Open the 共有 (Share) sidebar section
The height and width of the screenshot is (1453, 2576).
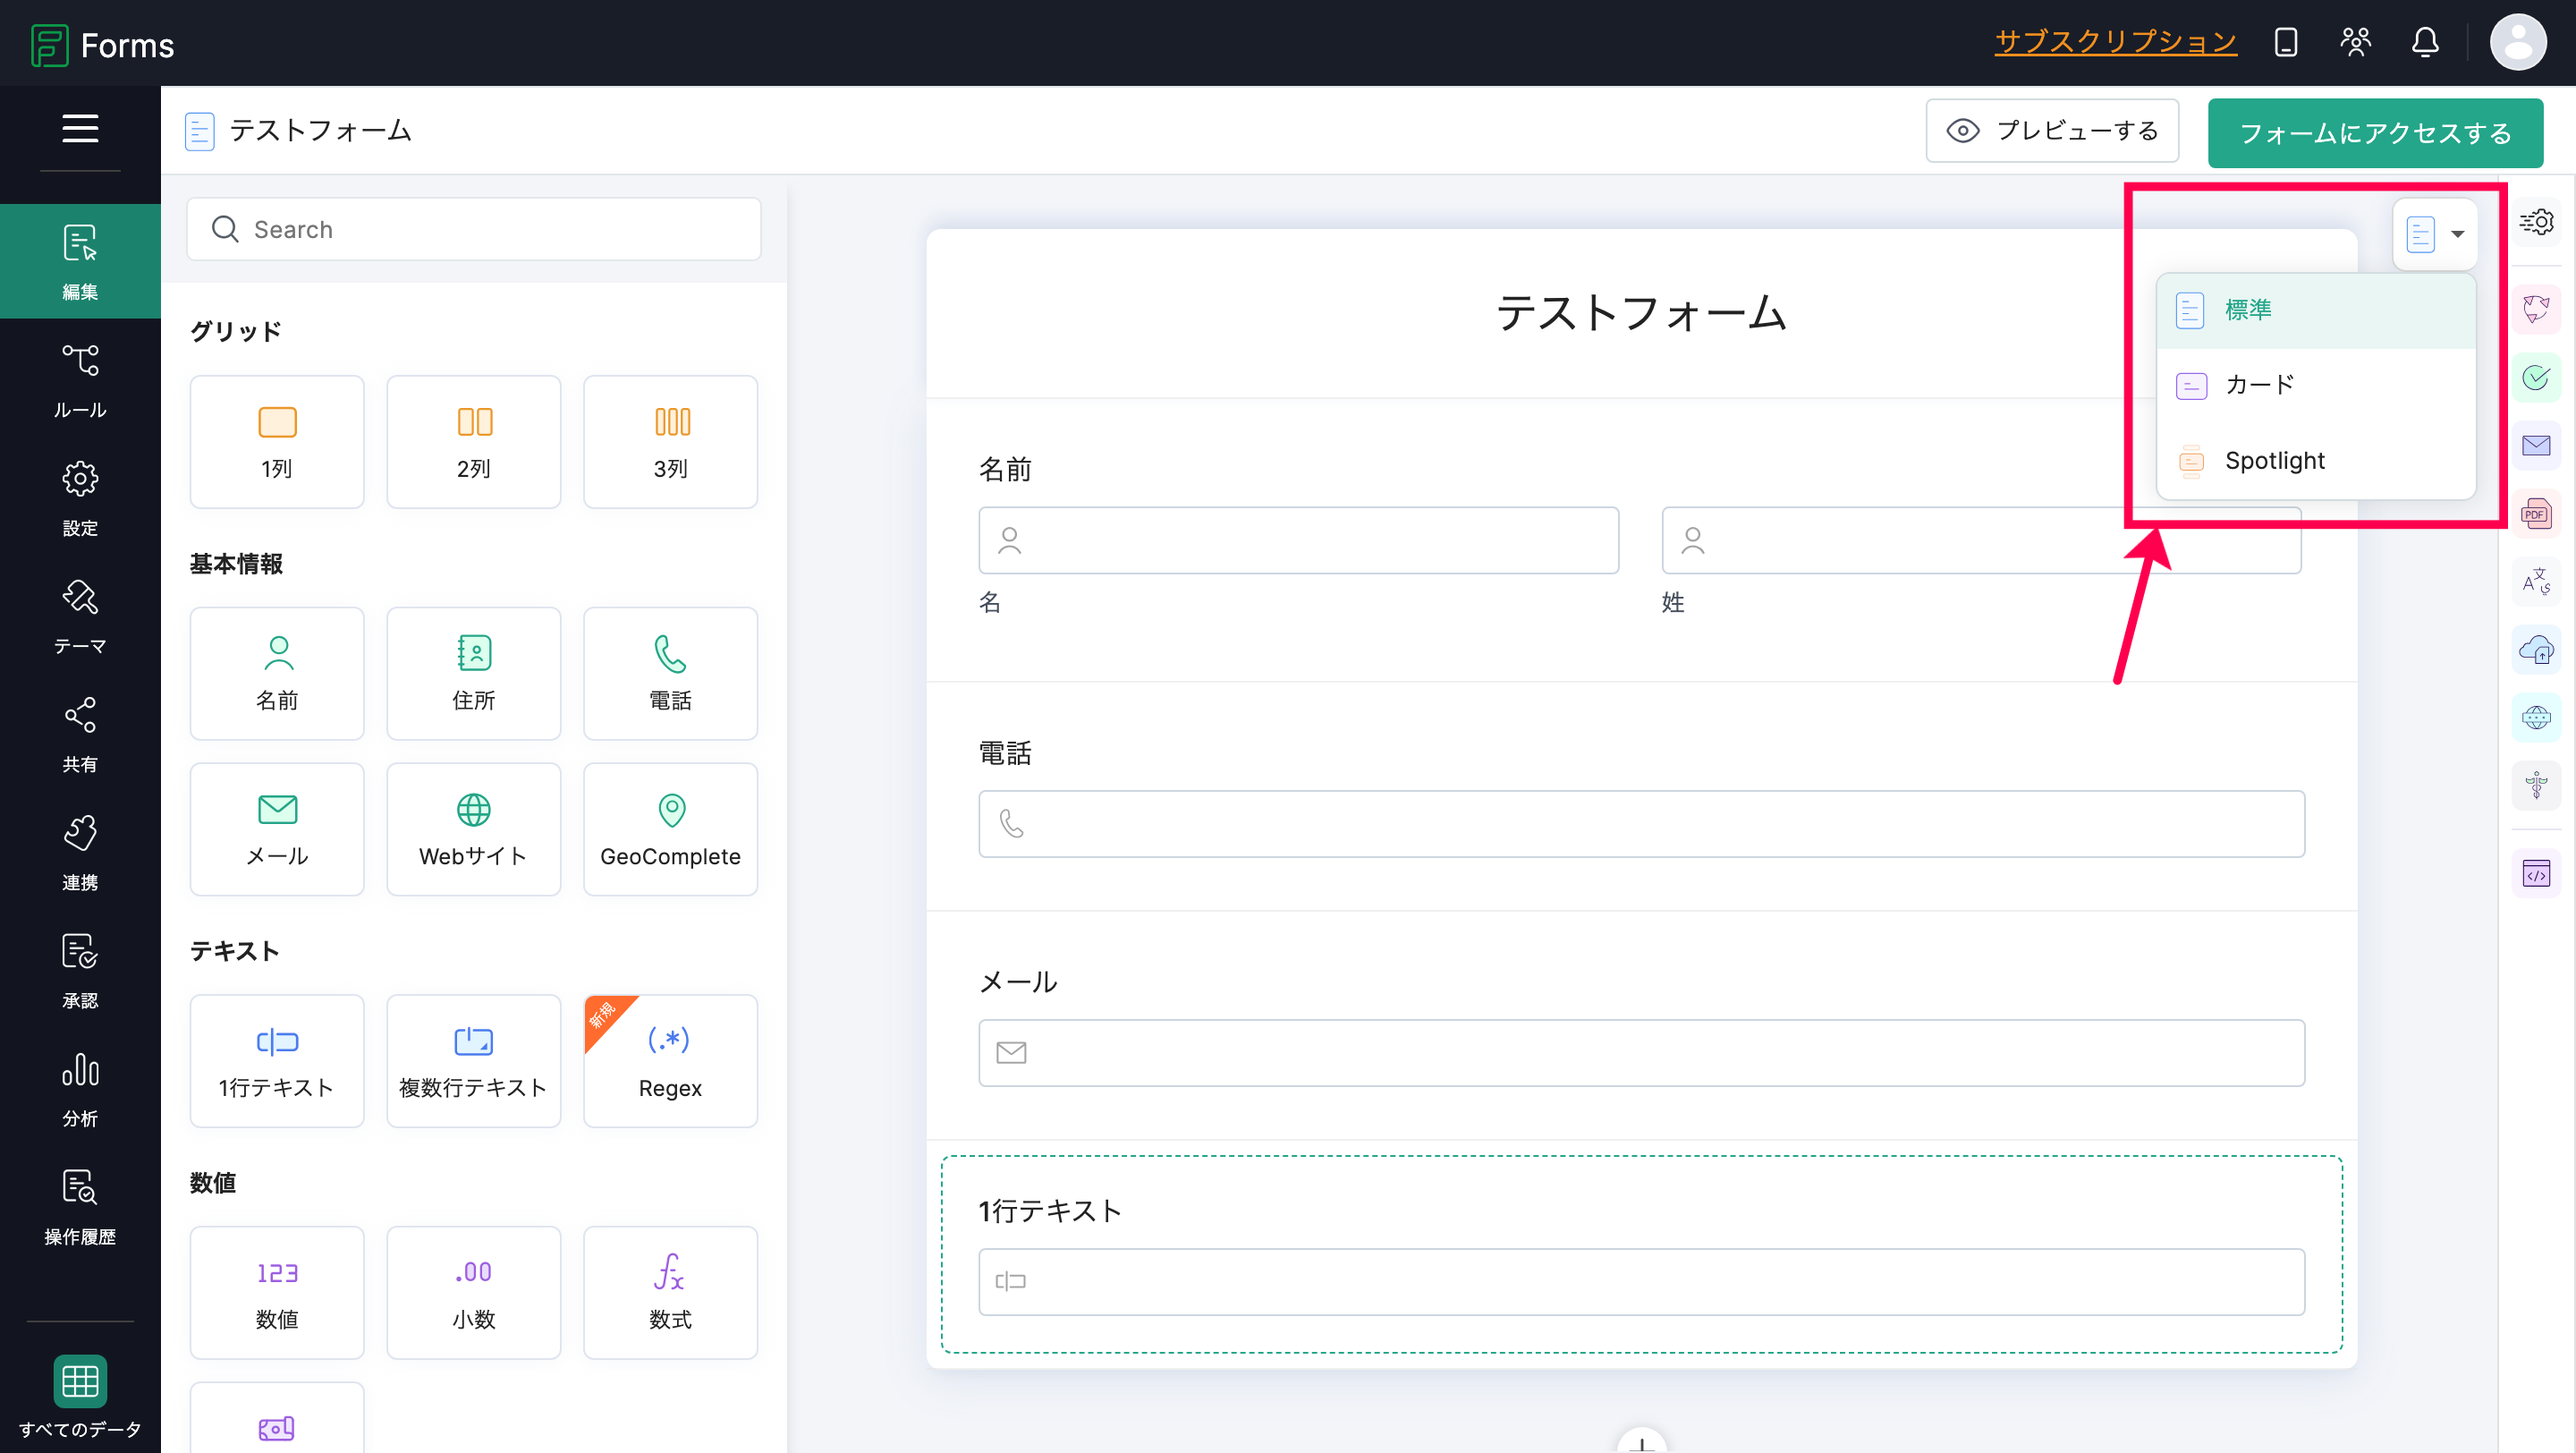(x=80, y=734)
